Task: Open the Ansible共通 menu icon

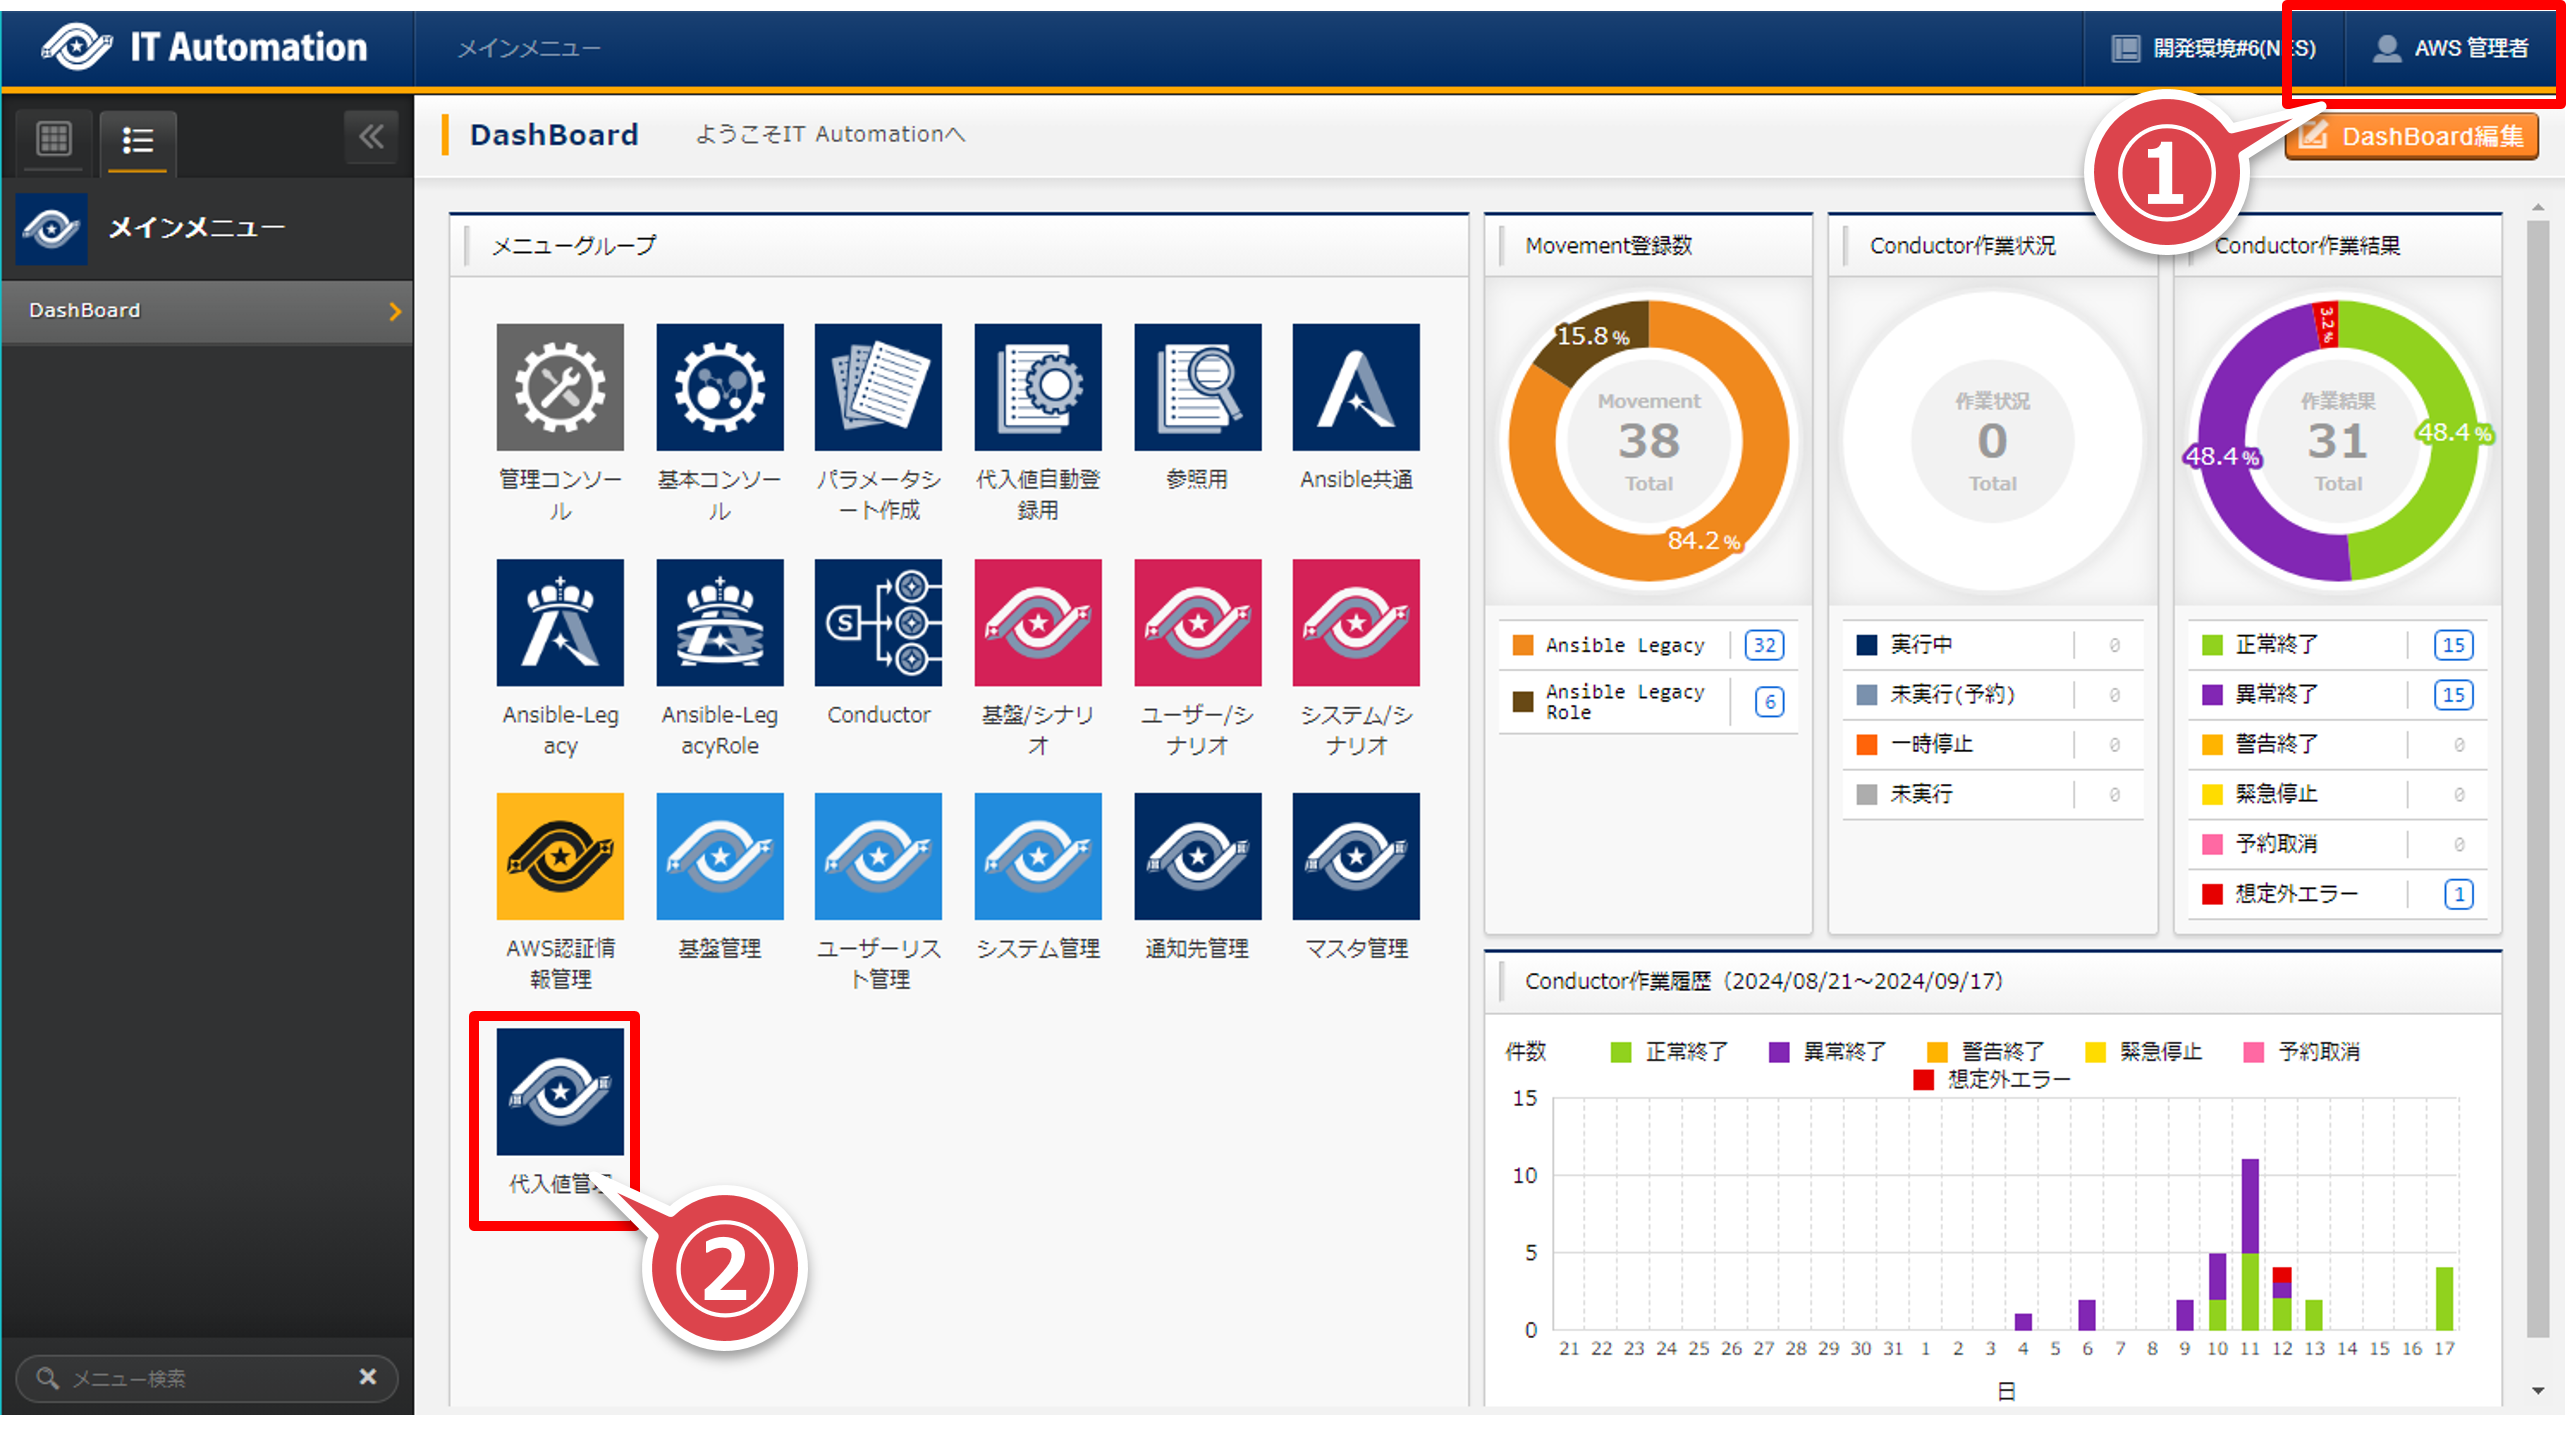Action: (x=1355, y=387)
